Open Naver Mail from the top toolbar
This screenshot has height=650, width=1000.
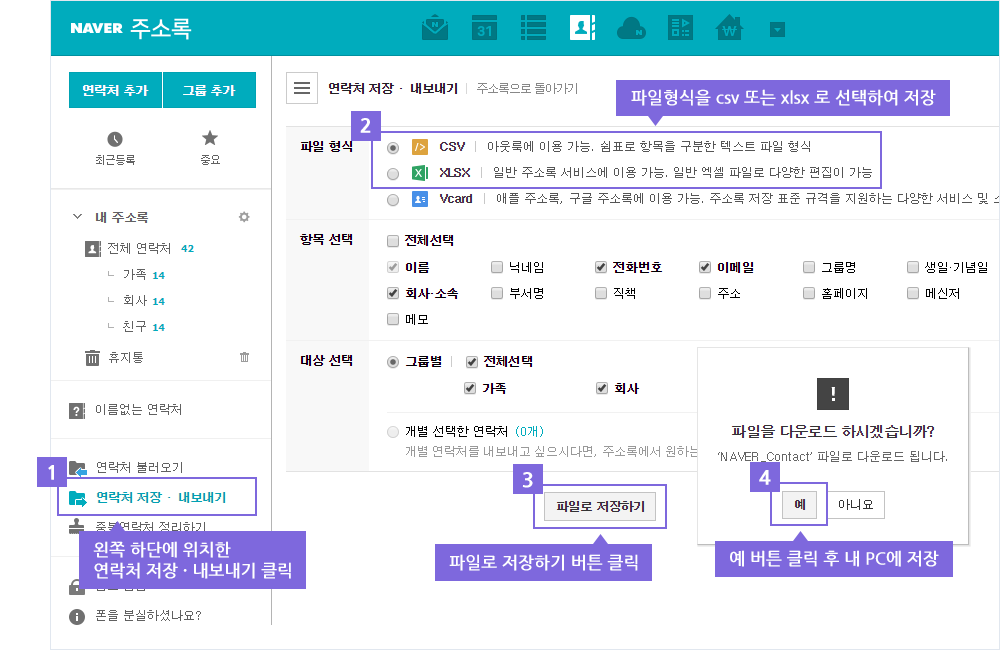pyautogui.click(x=434, y=29)
